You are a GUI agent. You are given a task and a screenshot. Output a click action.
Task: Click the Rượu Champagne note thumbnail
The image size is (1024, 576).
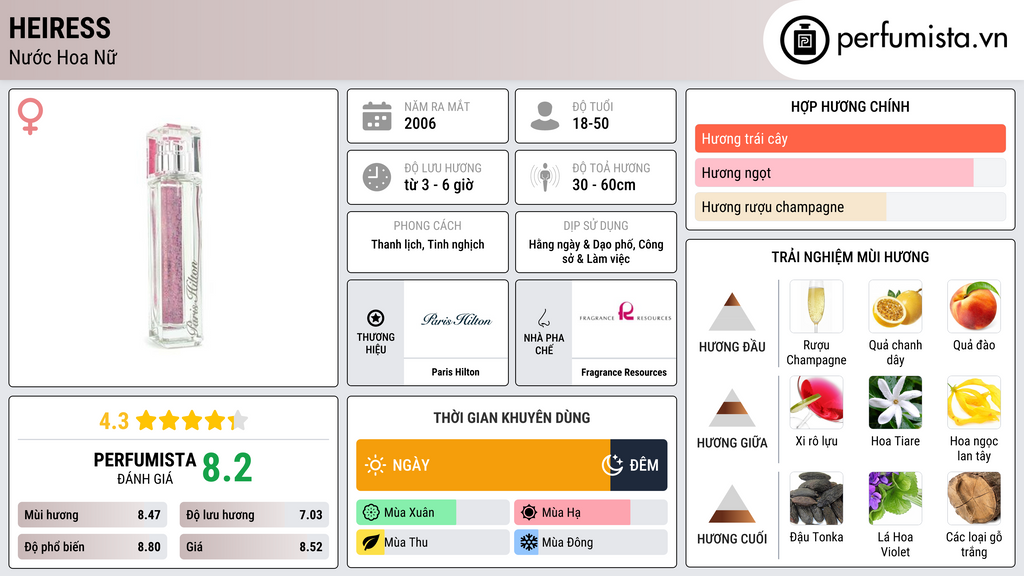coord(816,307)
